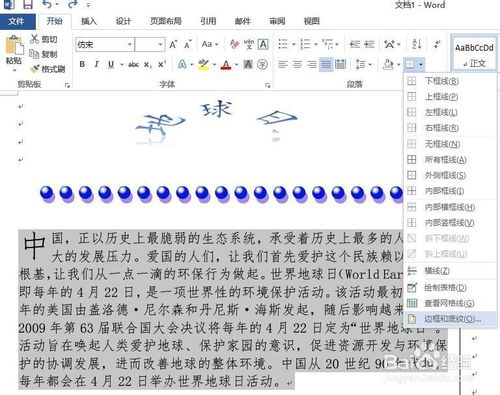
Task: Click the Sort A-Z icon
Action: click(417, 44)
